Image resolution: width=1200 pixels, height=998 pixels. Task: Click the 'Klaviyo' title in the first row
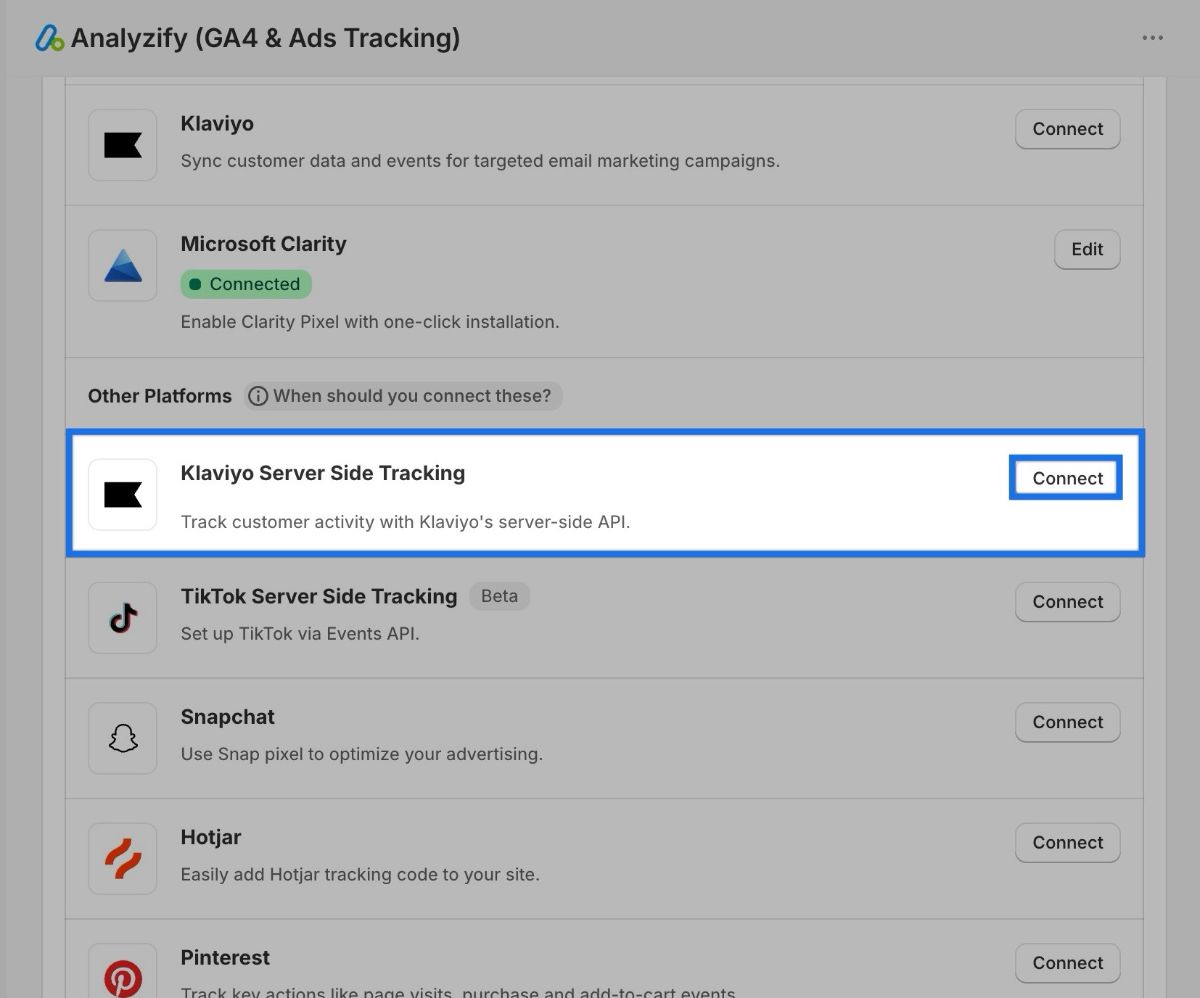pyautogui.click(x=217, y=124)
